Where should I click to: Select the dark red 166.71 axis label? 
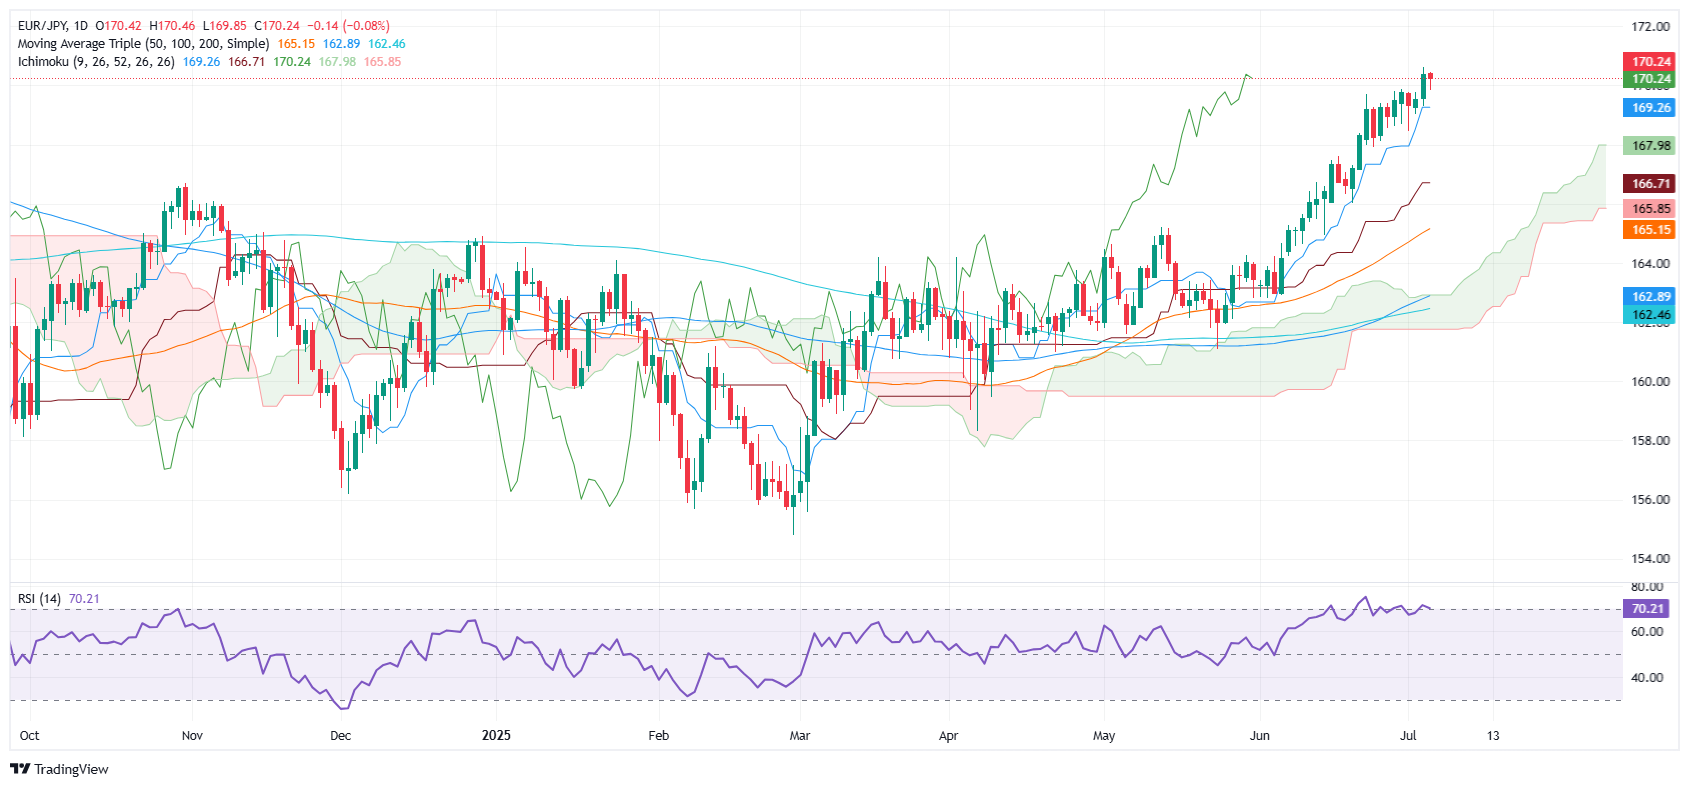tap(1650, 184)
